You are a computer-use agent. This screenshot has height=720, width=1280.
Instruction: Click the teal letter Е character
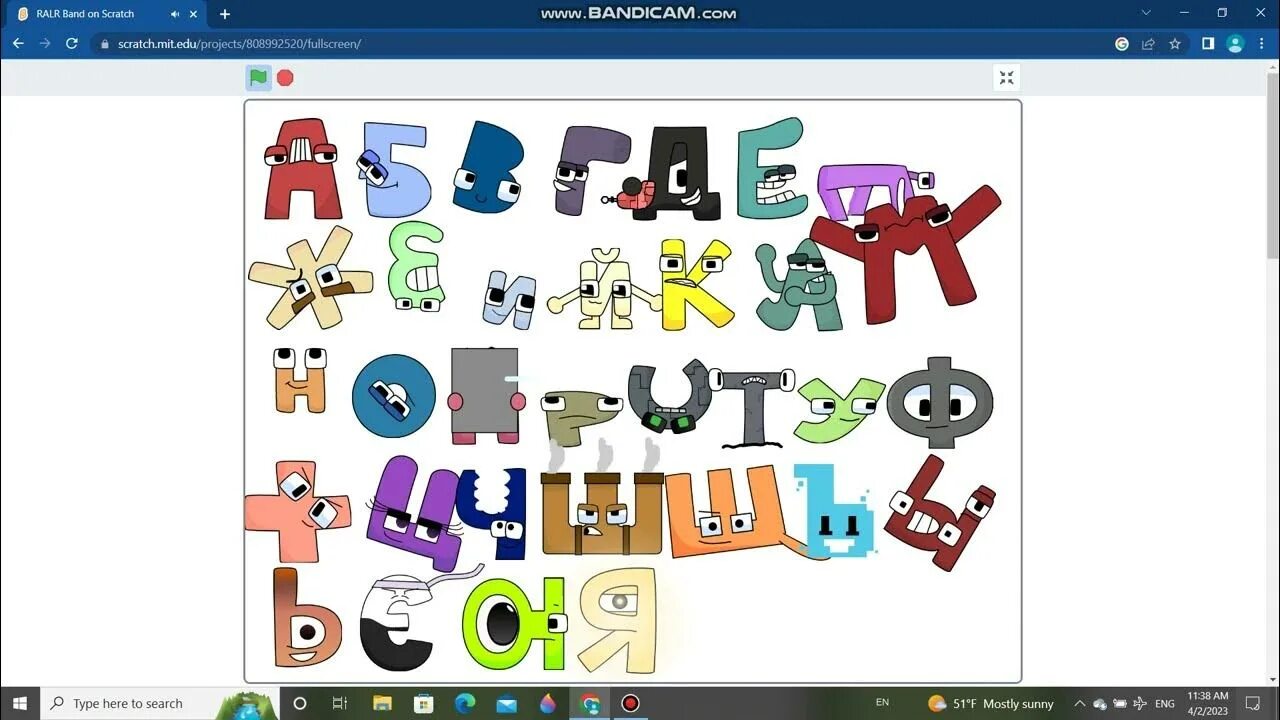tap(773, 168)
